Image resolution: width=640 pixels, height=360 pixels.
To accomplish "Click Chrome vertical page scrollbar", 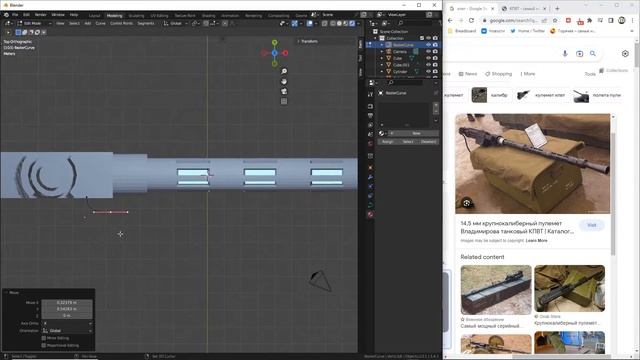I will pyautogui.click(x=637, y=55).
